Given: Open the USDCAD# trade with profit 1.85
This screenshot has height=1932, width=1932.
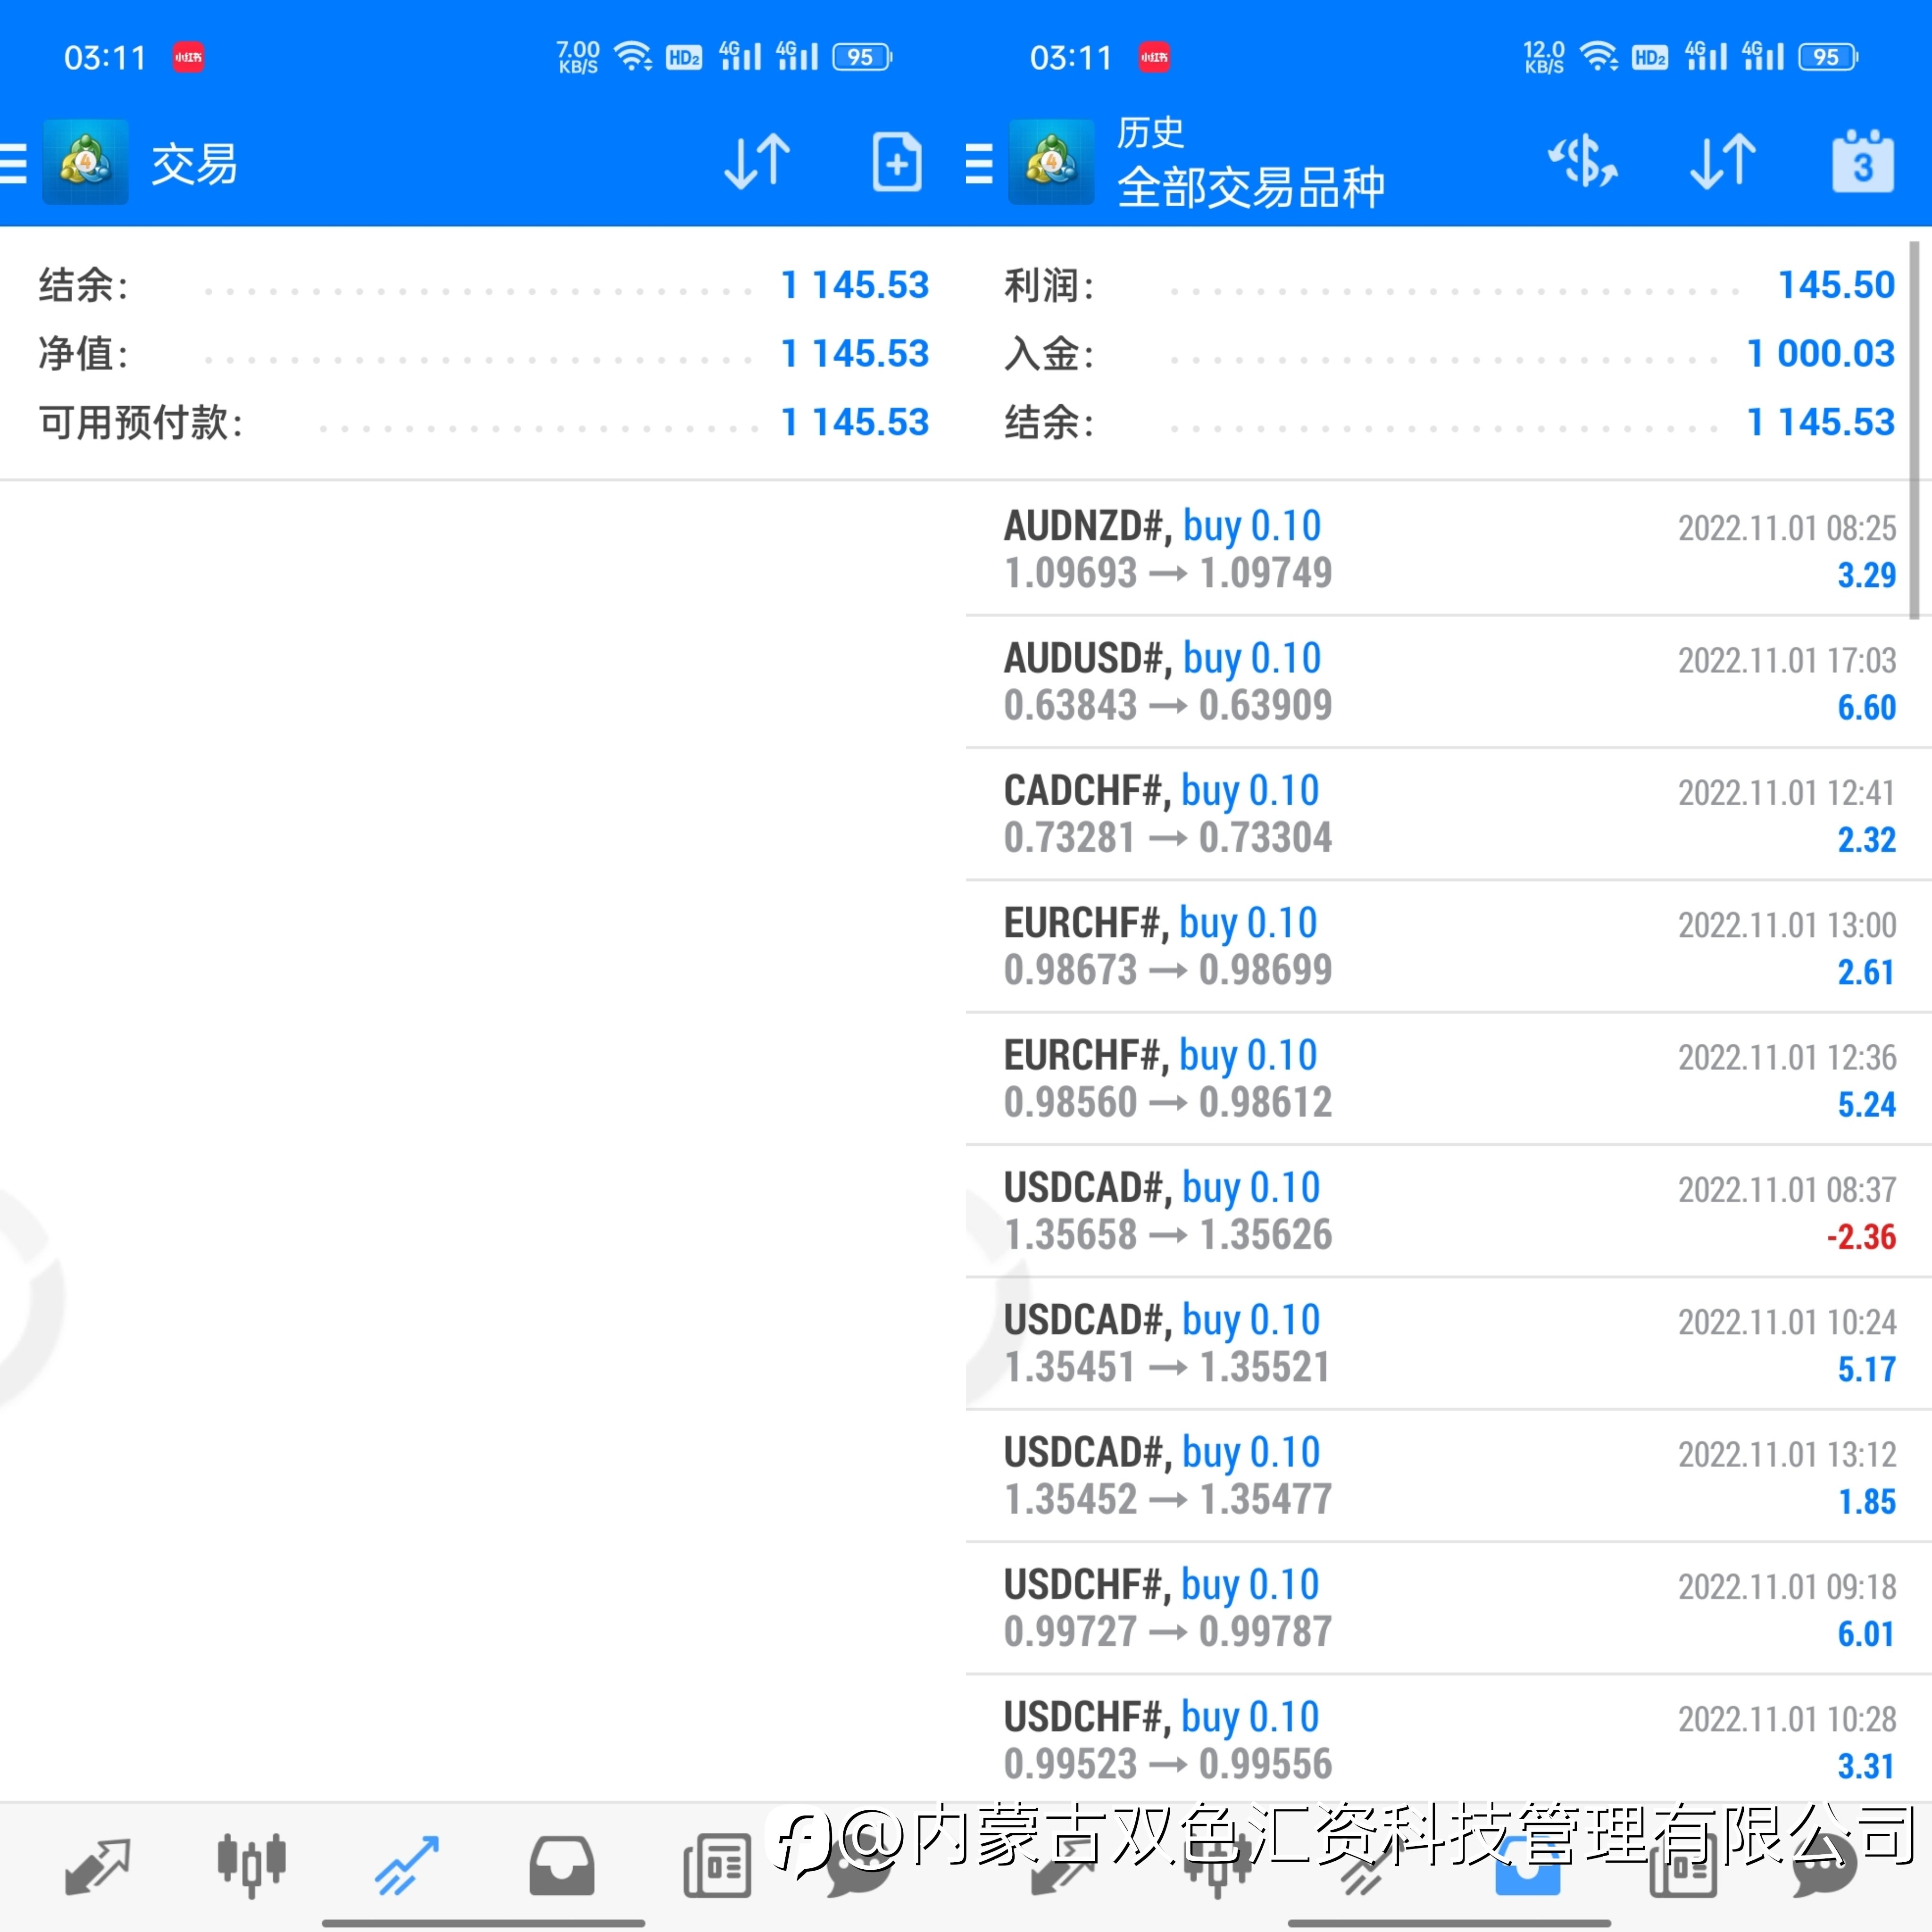Looking at the screenshot, I should [x=1449, y=1476].
